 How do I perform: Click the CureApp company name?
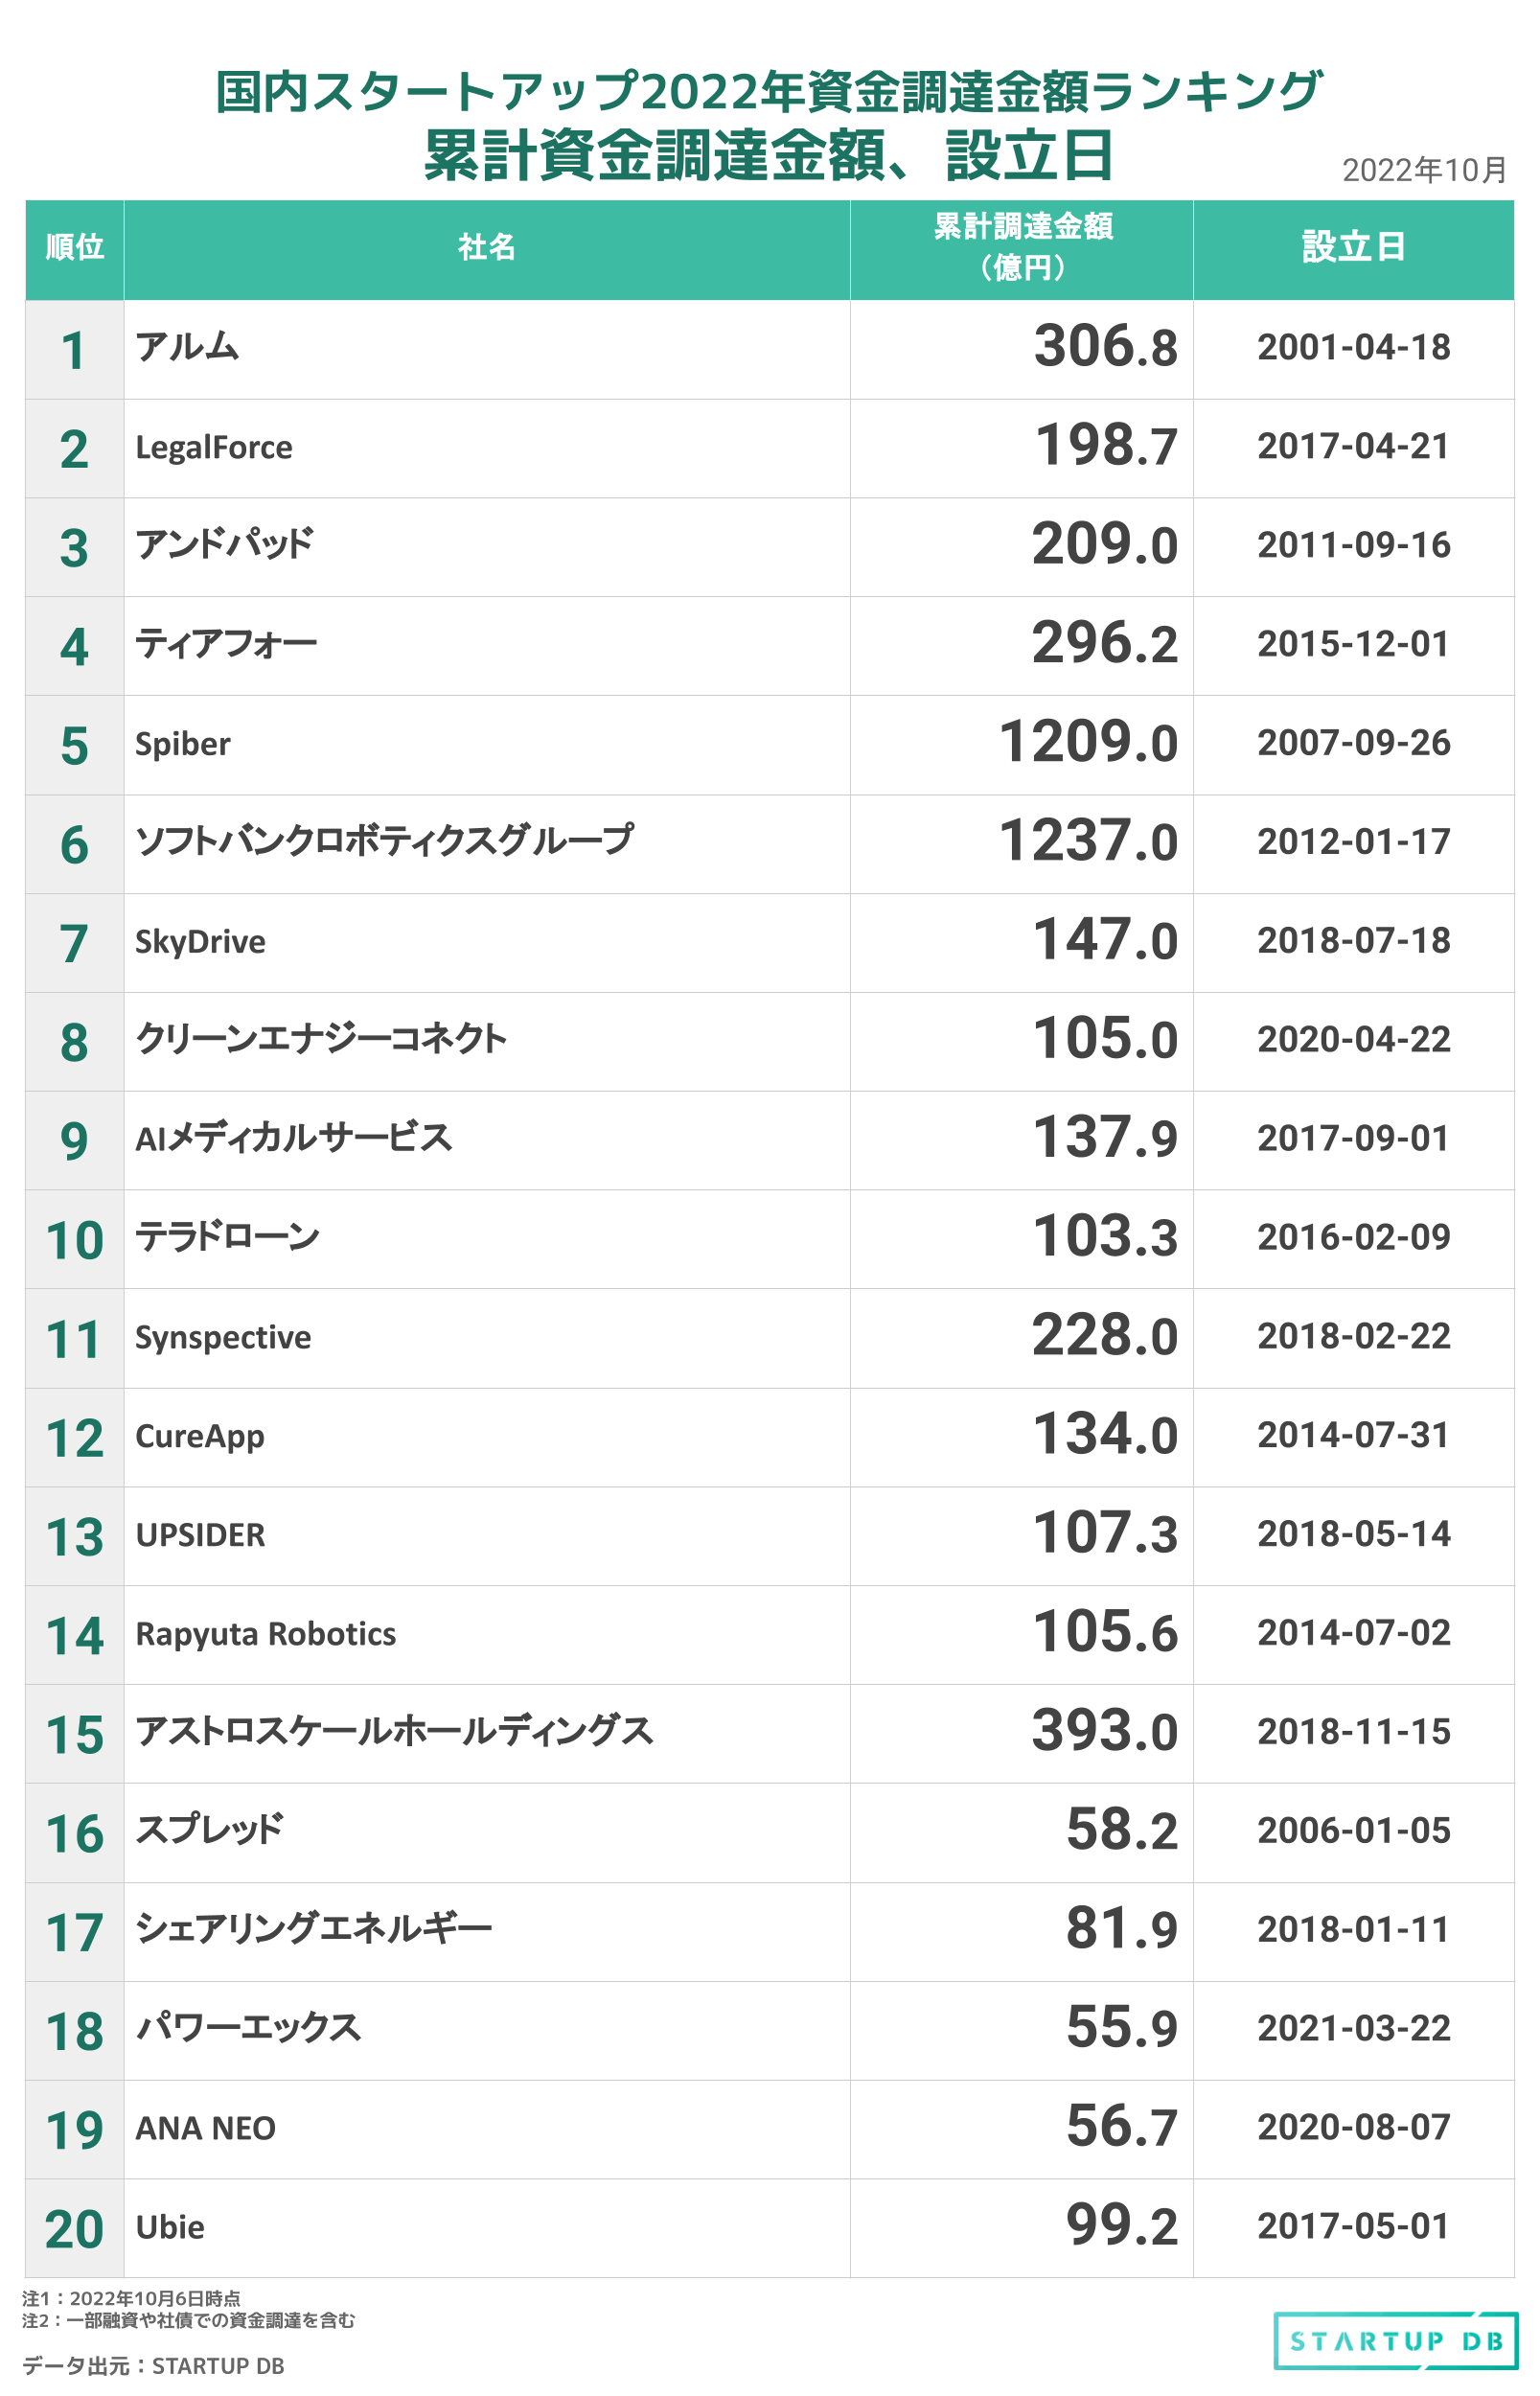pos(200,1436)
